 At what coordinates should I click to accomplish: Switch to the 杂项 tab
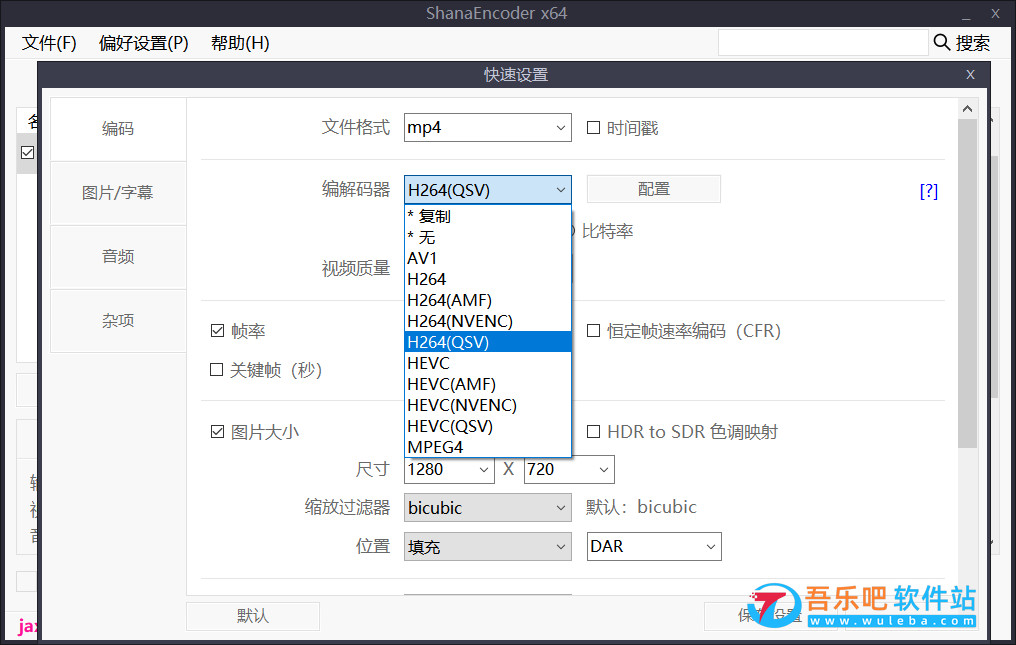tap(118, 320)
